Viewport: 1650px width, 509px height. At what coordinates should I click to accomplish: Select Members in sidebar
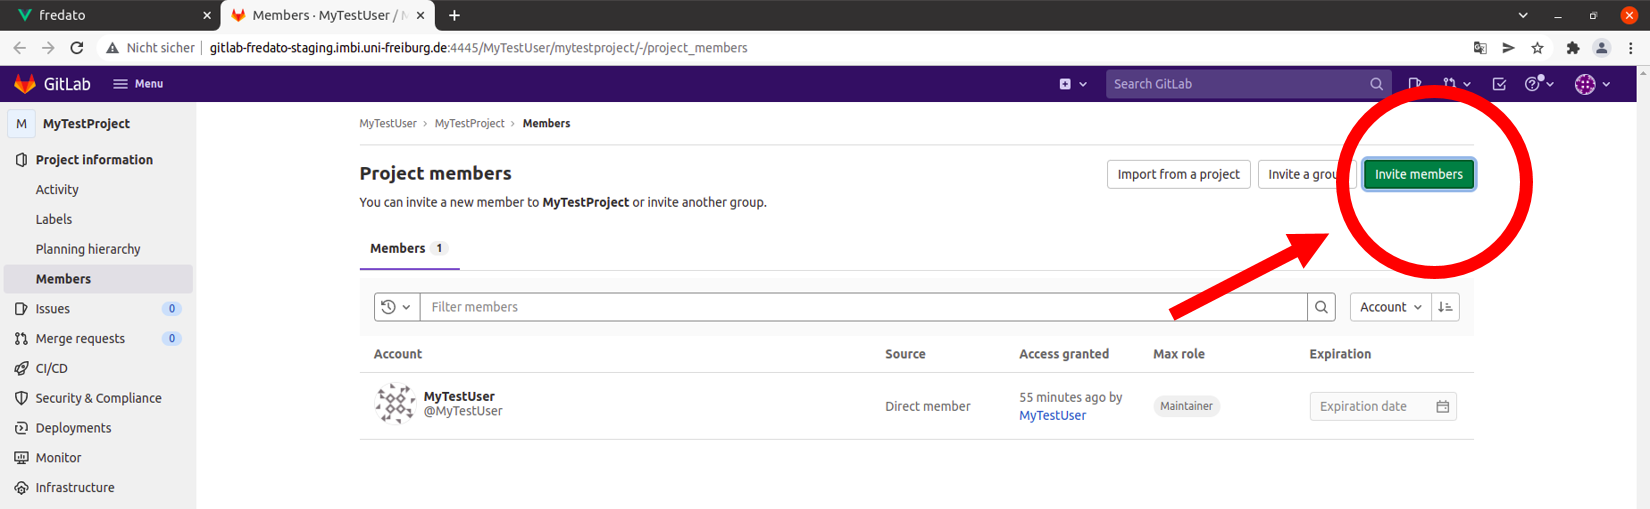[x=98, y=279]
